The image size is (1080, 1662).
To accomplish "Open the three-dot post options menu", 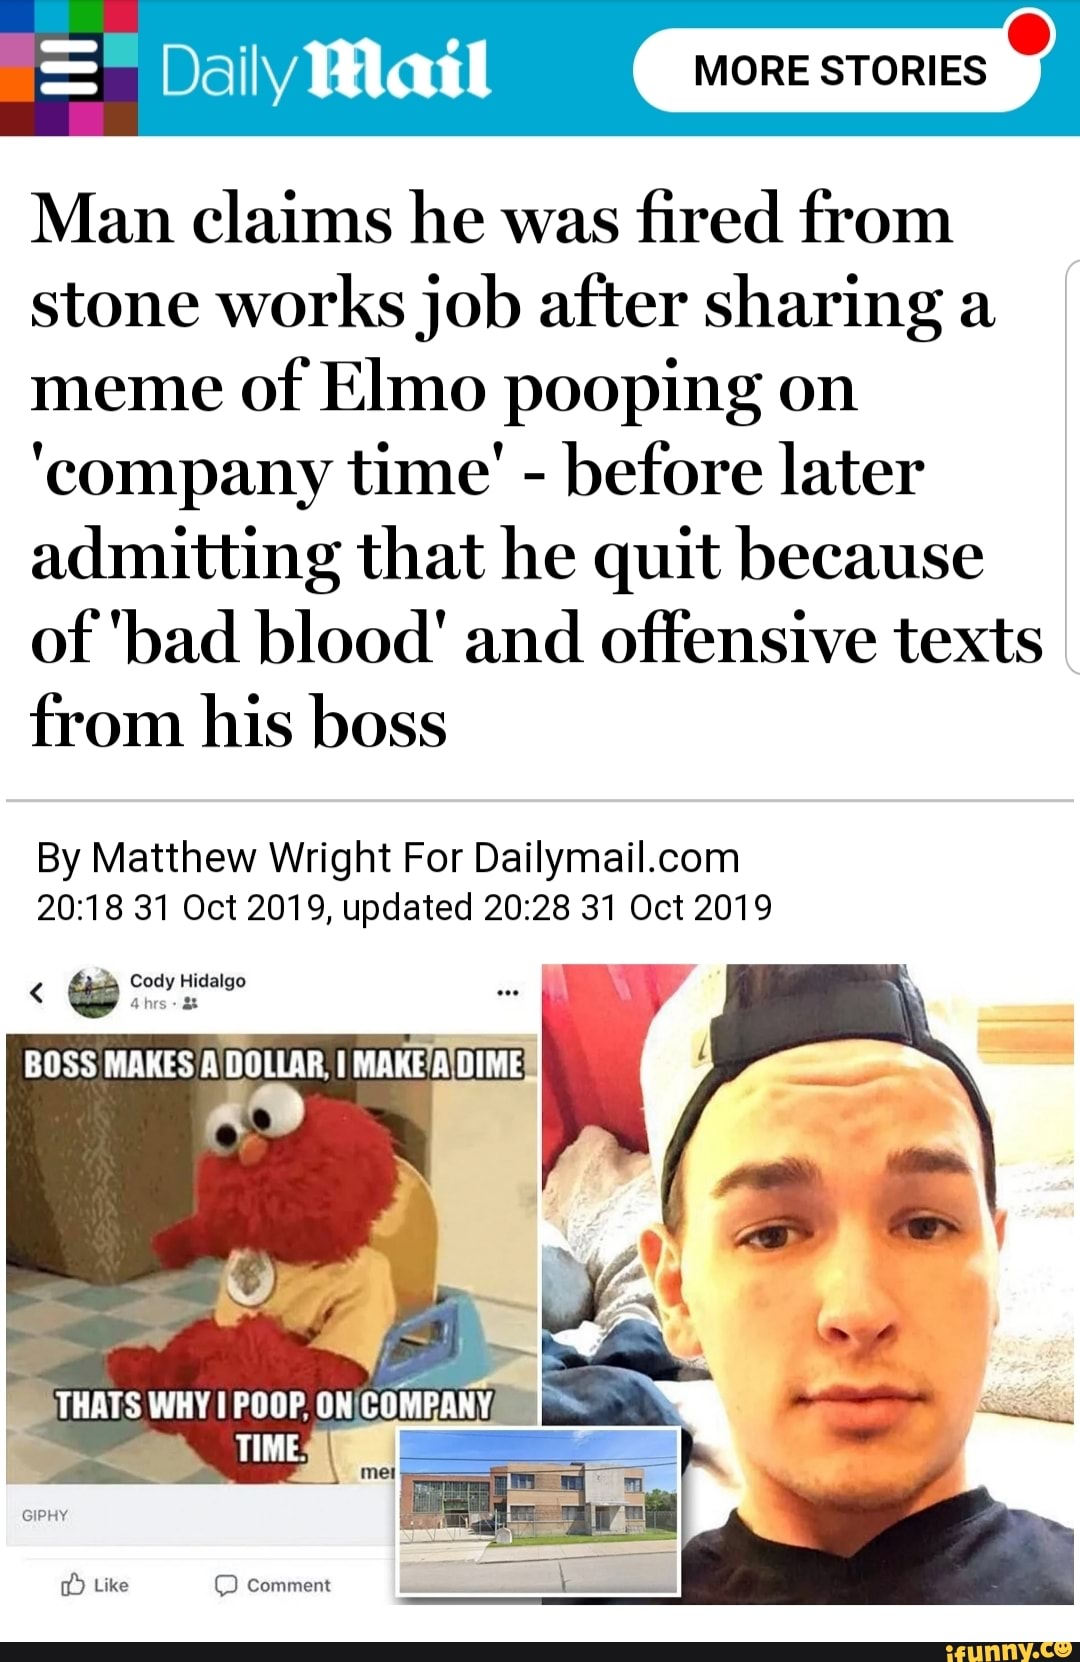I will [x=508, y=993].
